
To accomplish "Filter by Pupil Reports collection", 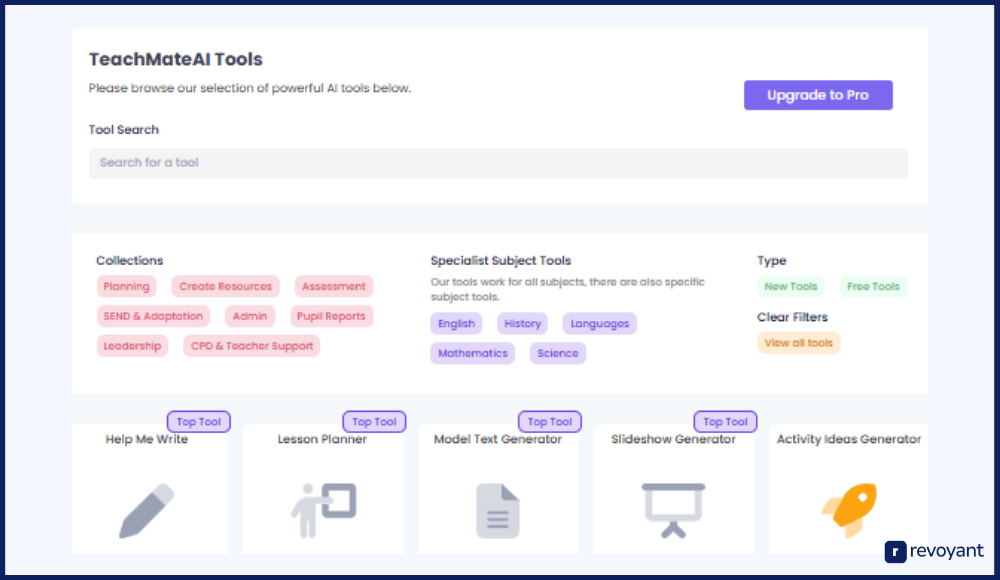I will pyautogui.click(x=331, y=316).
